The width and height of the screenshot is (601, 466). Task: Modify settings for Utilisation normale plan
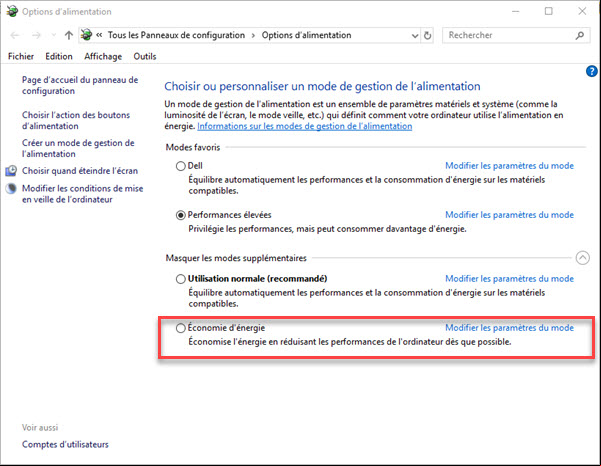click(509, 279)
